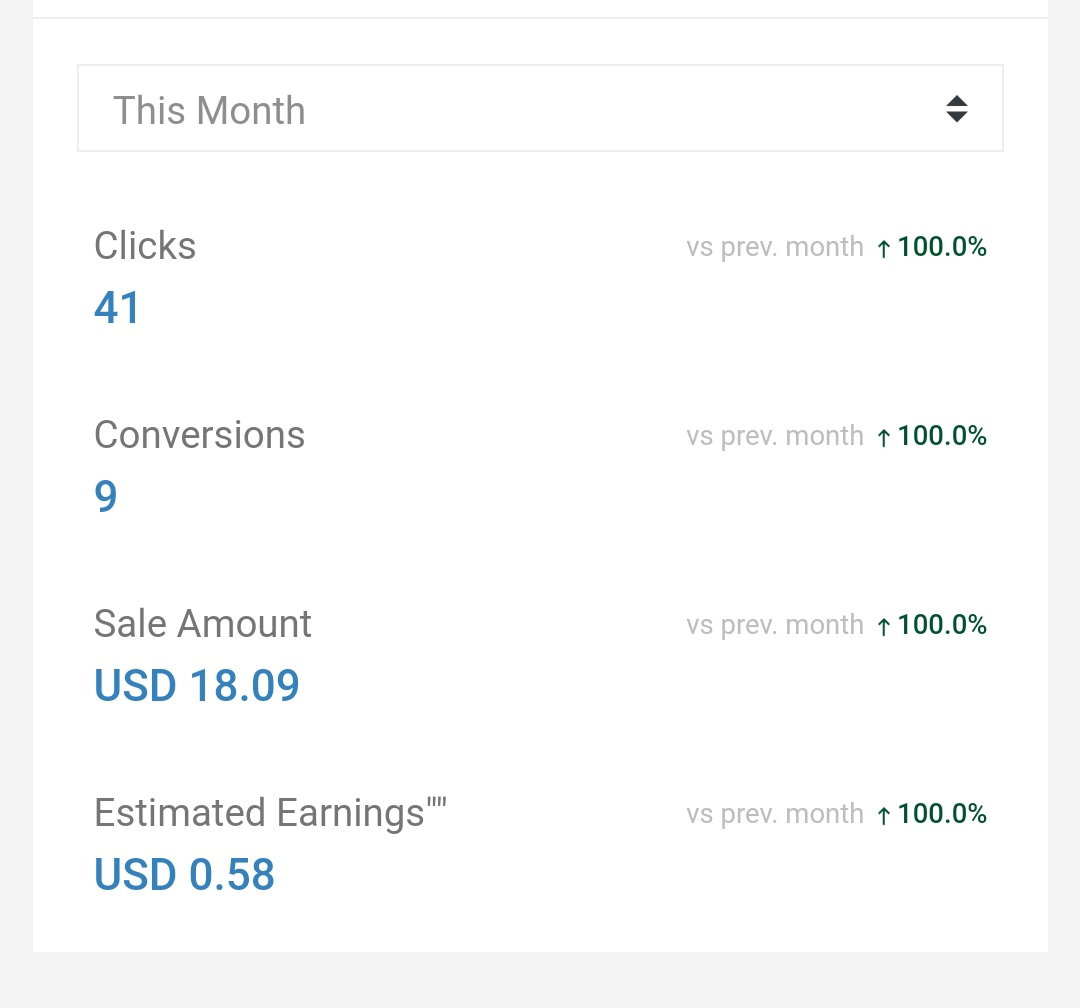Click the USD 18.09 sale amount value

click(x=196, y=686)
